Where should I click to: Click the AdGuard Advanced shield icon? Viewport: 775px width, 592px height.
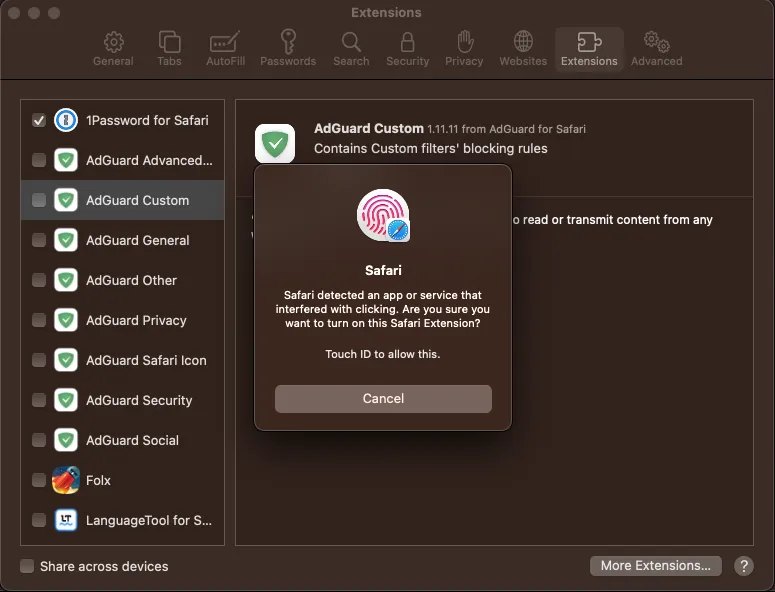click(x=66, y=160)
